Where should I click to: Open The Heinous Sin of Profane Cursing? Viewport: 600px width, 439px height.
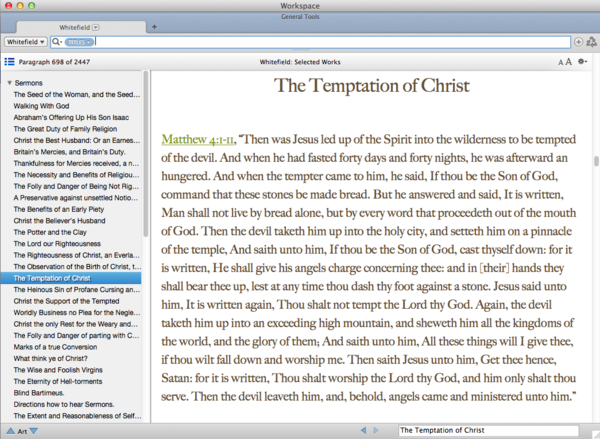click(x=77, y=290)
